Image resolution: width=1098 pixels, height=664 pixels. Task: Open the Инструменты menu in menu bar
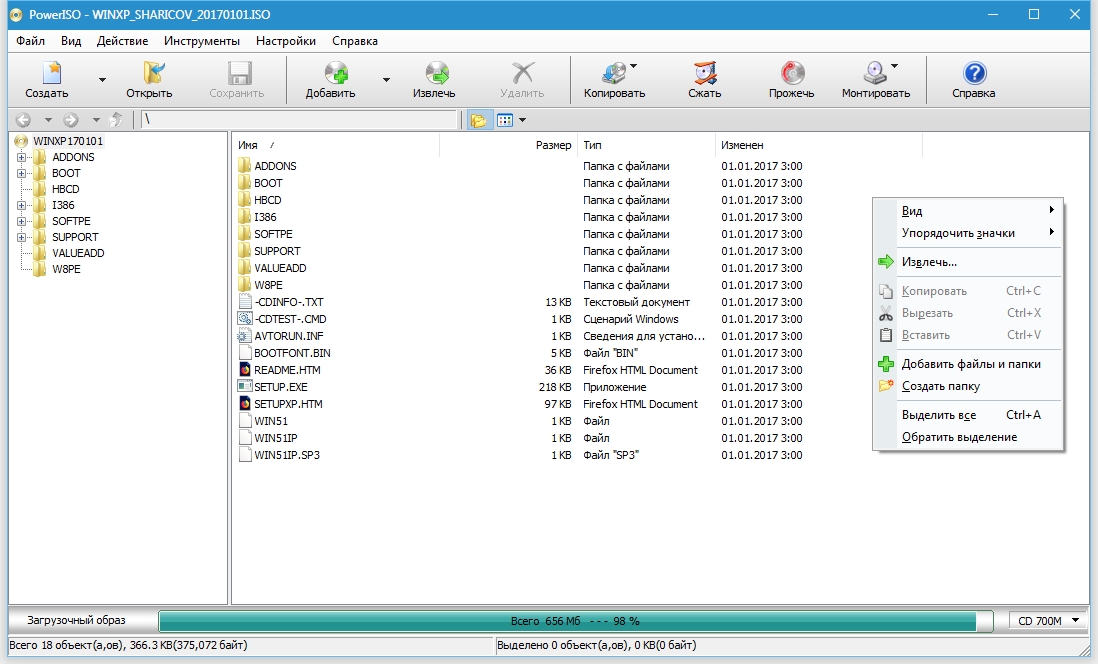[202, 41]
